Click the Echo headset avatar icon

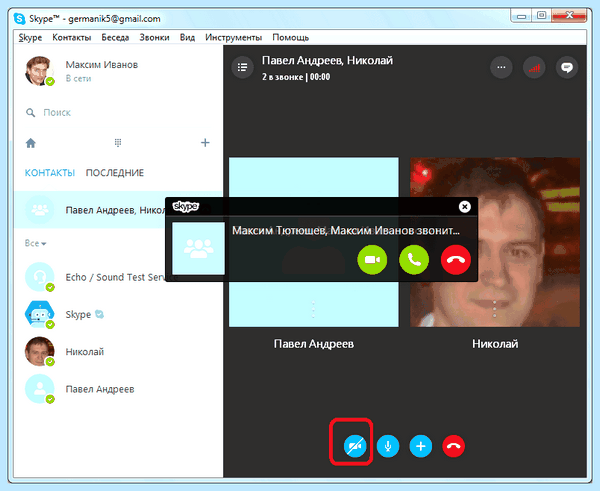point(39,277)
